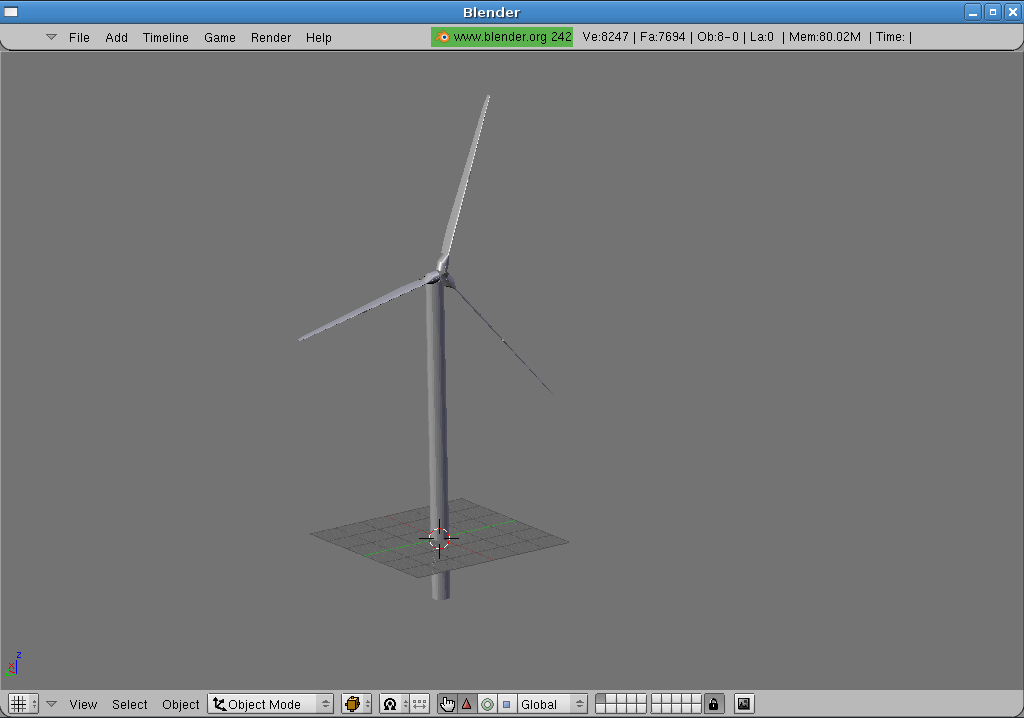Open the Render menu
1024x718 pixels.
pyautogui.click(x=271, y=38)
